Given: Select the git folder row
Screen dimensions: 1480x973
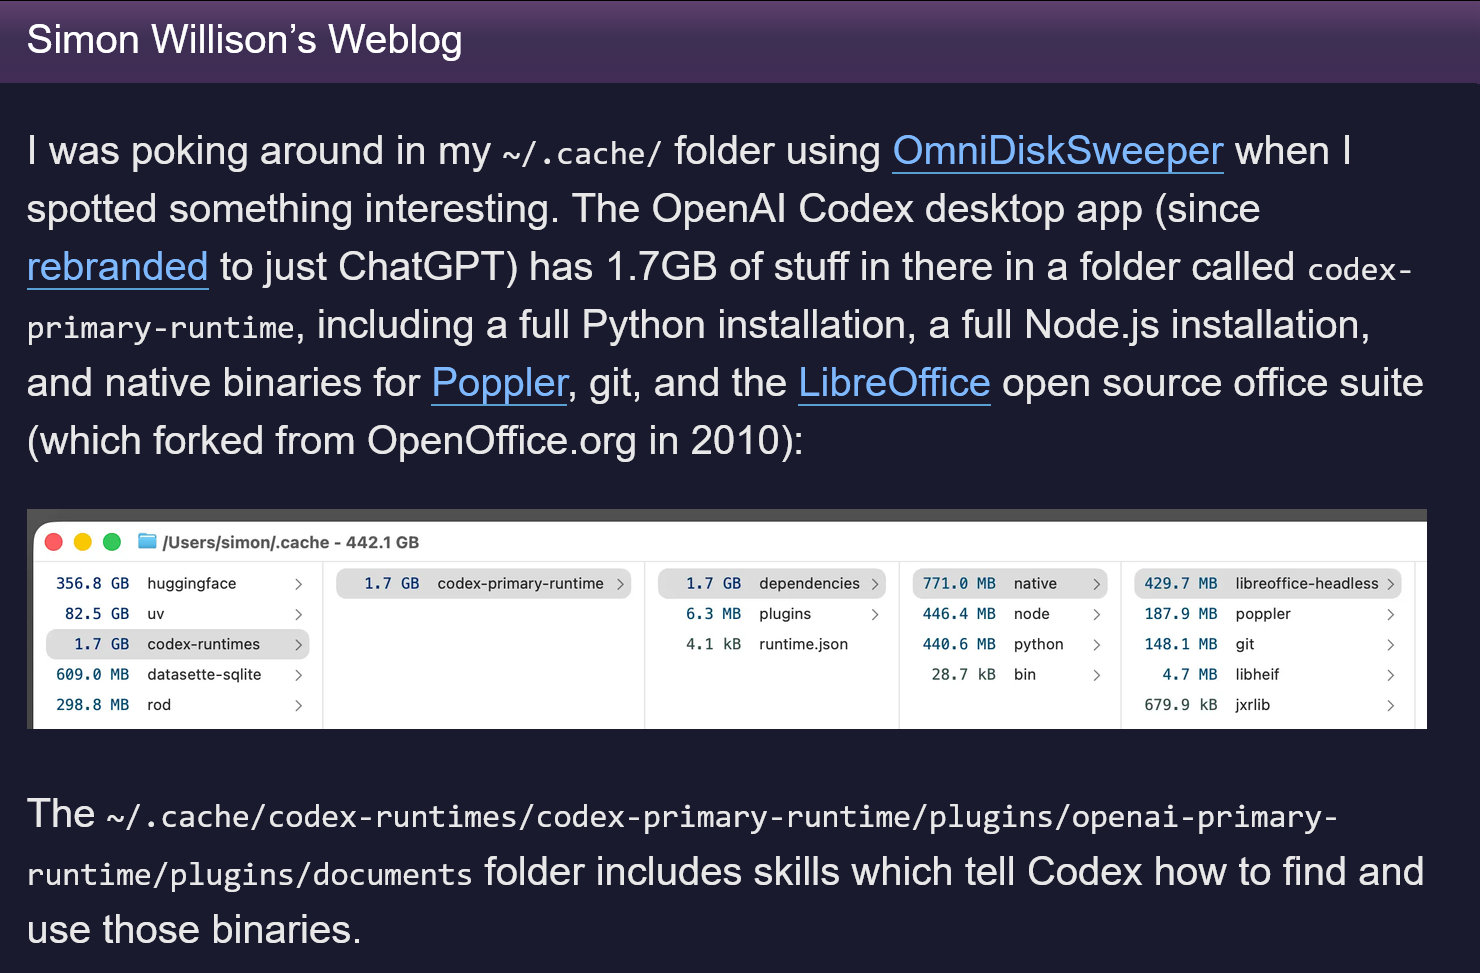Looking at the screenshot, I should click(x=1267, y=644).
